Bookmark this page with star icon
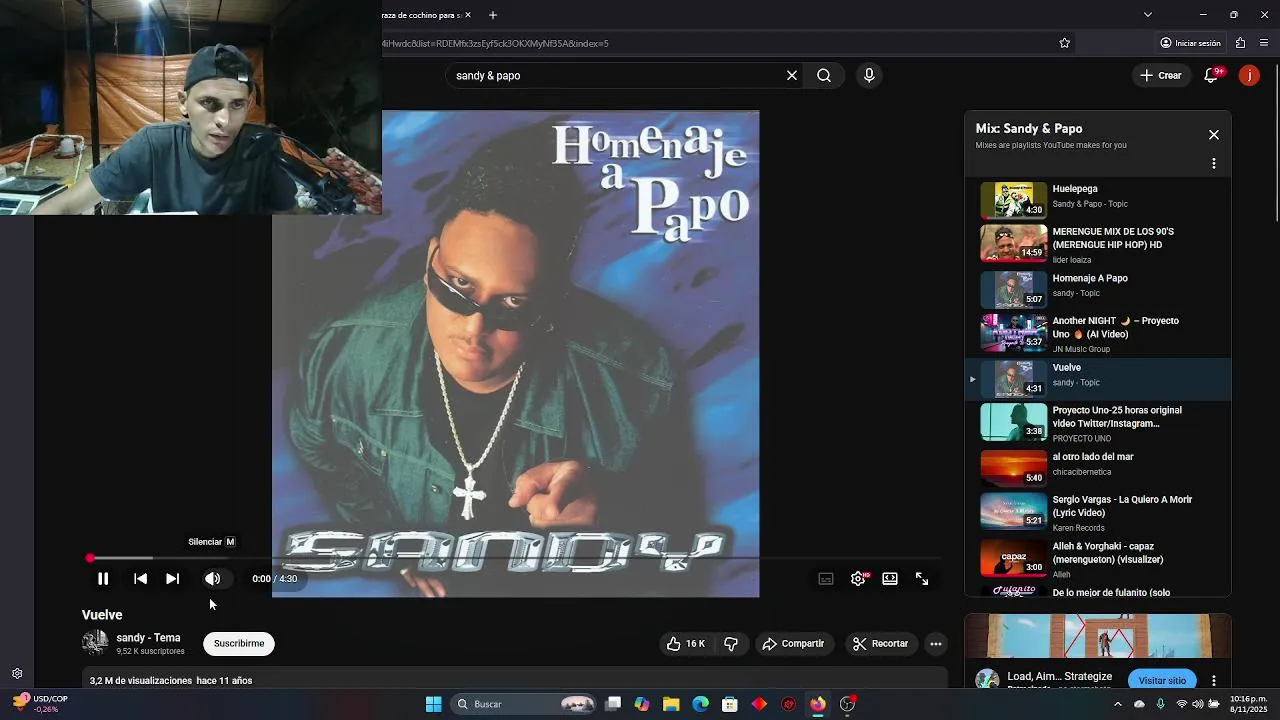 (x=1064, y=43)
